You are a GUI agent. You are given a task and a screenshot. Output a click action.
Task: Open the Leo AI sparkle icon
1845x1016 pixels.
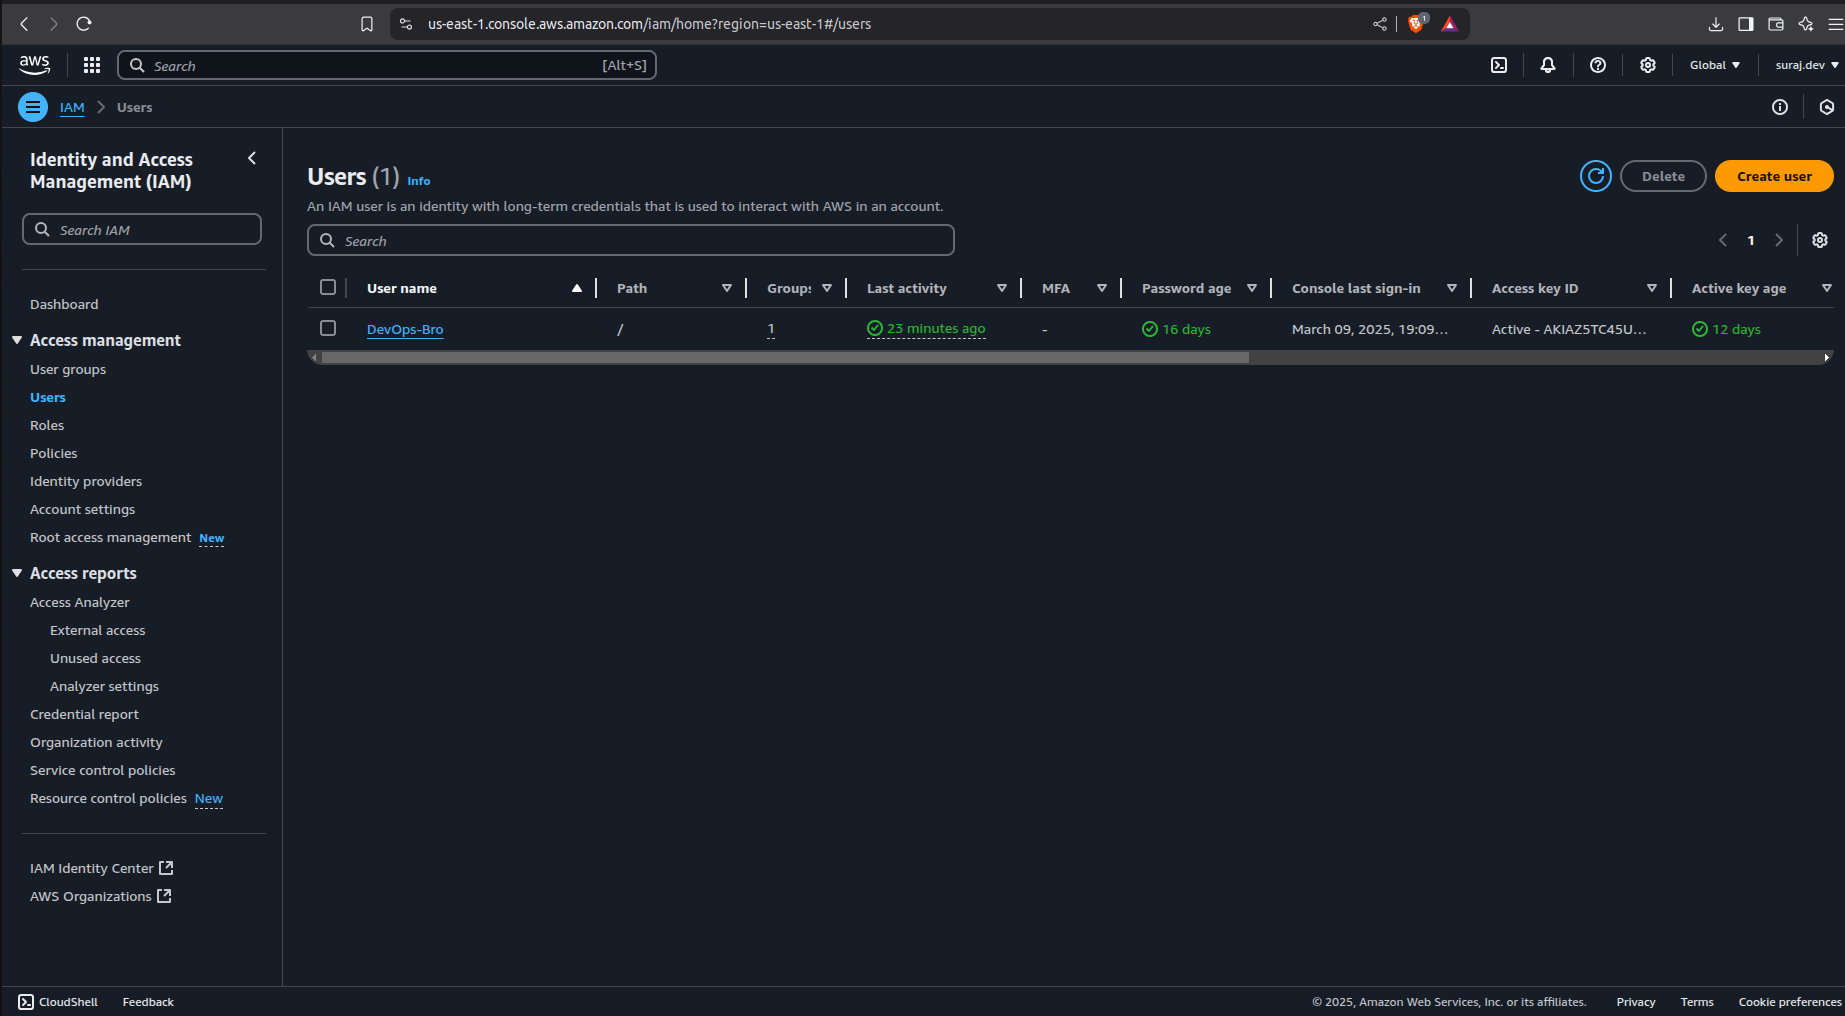pos(1806,24)
